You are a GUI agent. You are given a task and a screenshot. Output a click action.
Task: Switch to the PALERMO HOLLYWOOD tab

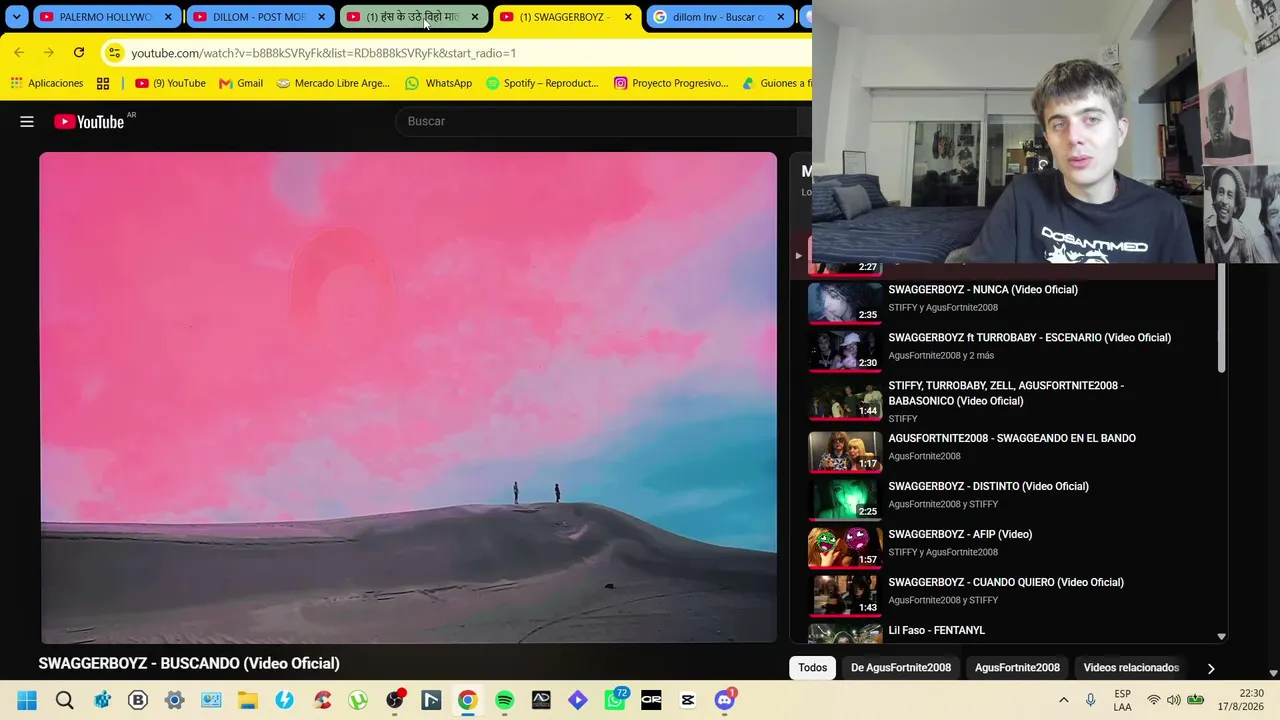point(105,17)
